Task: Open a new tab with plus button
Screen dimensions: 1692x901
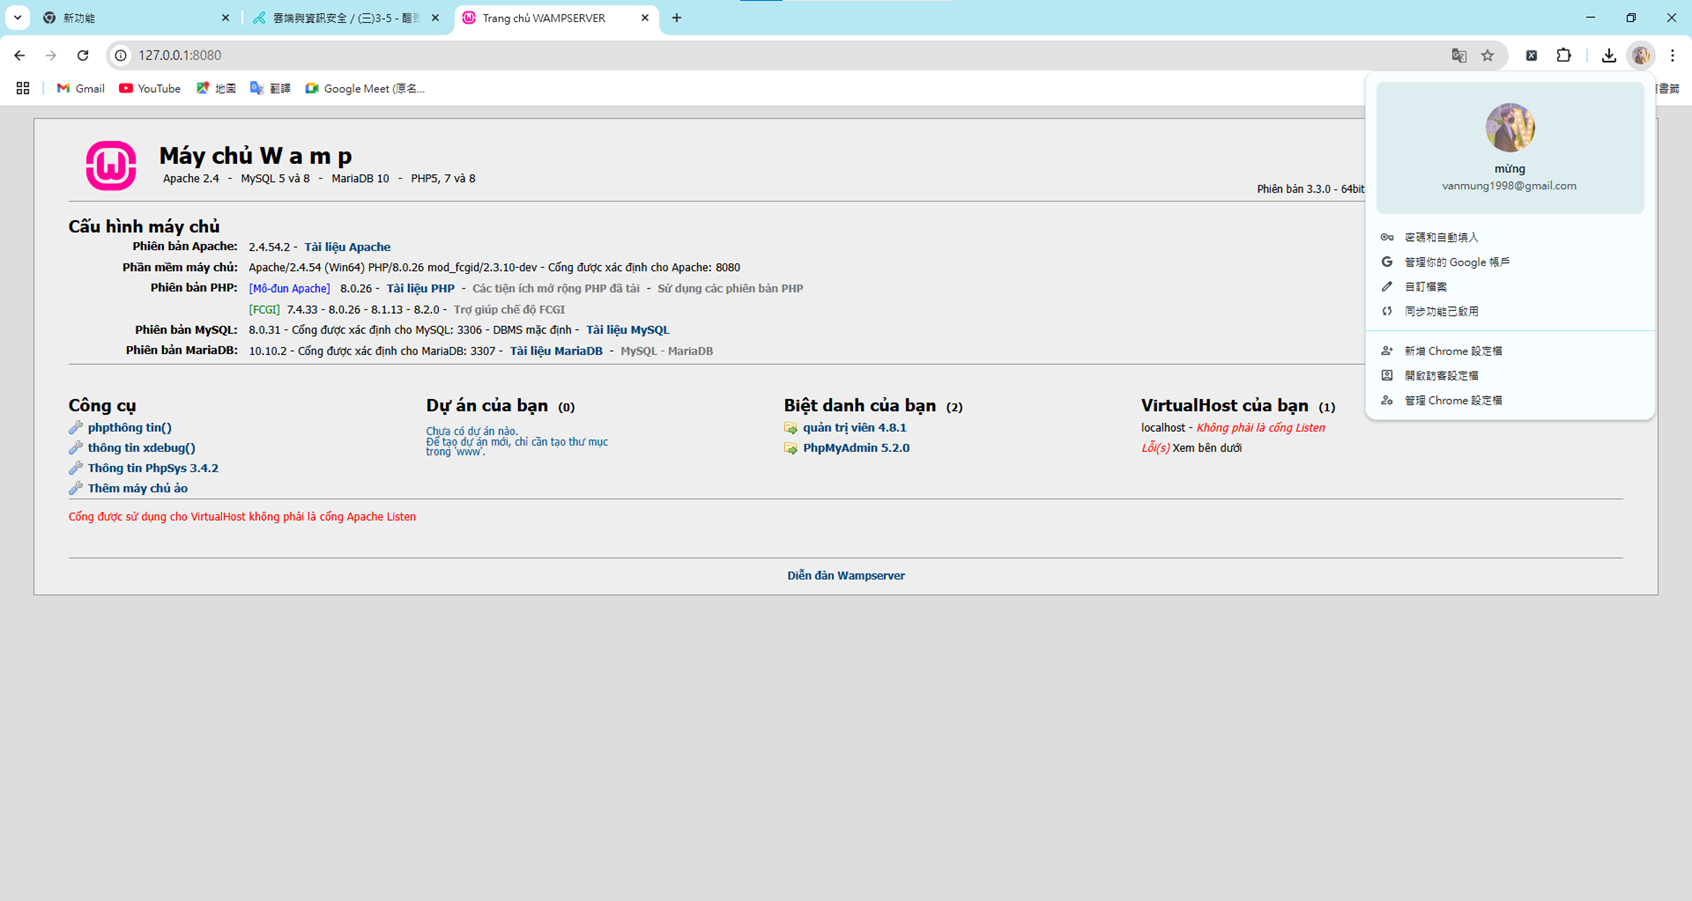Action: (x=677, y=18)
